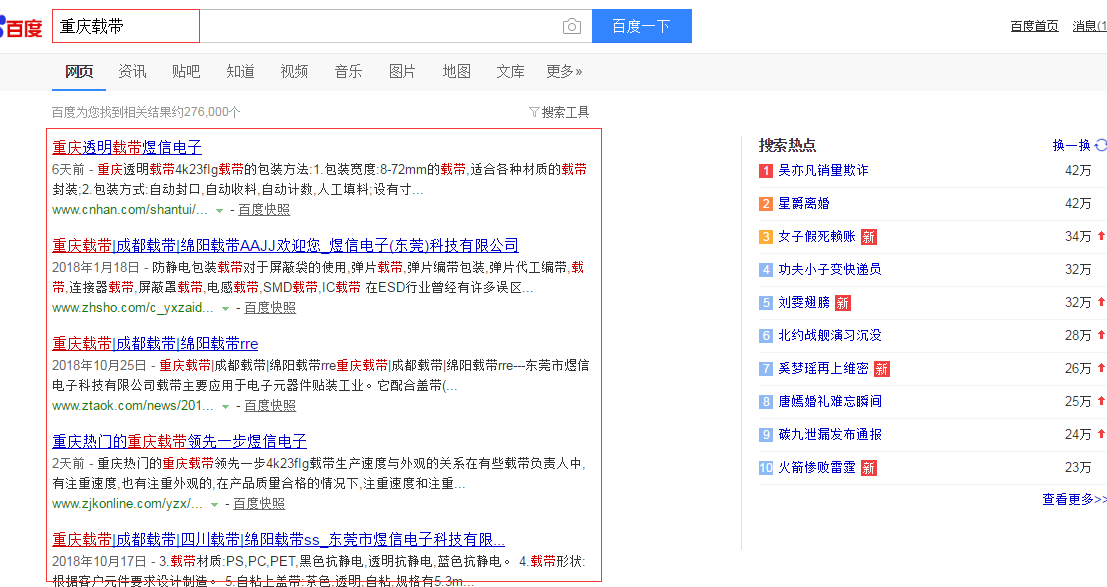Click the camera image search icon
The image size is (1107, 587).
[572, 27]
